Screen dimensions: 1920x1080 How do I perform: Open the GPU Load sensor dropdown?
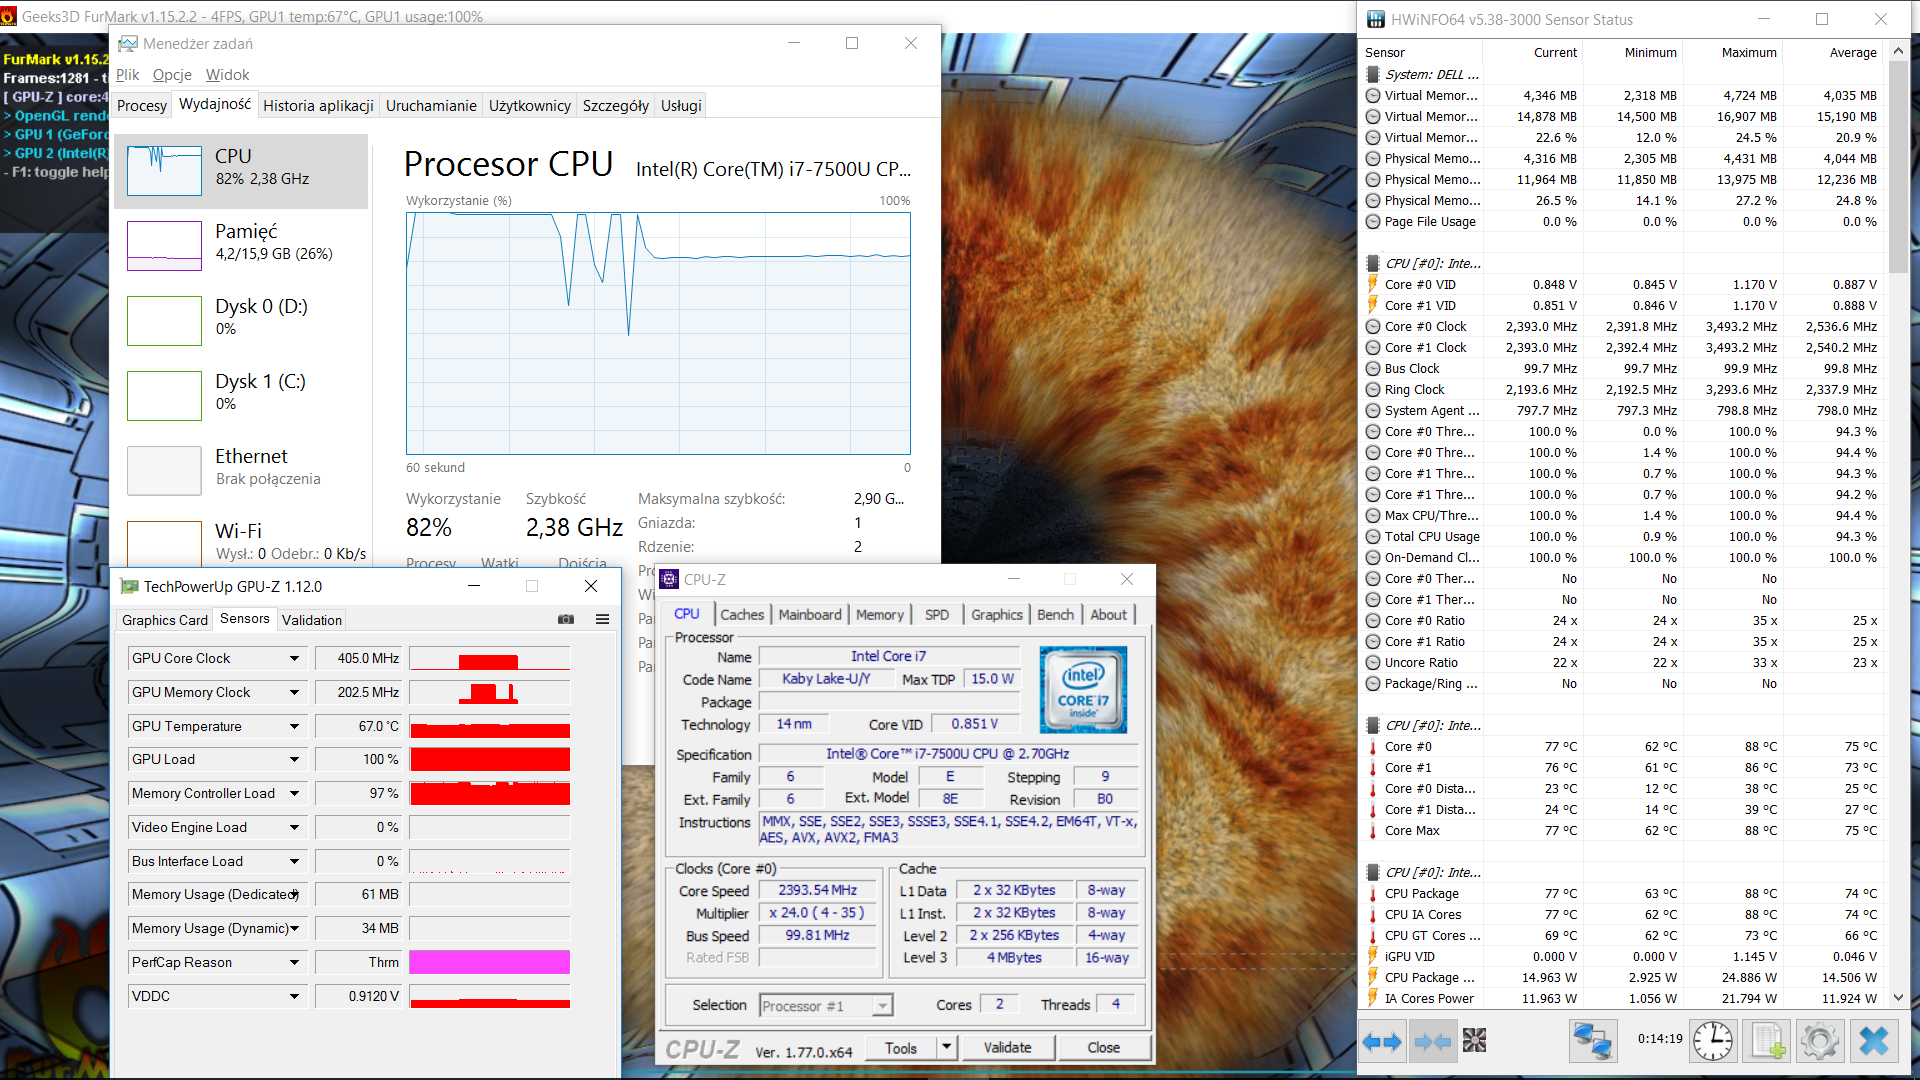point(294,760)
